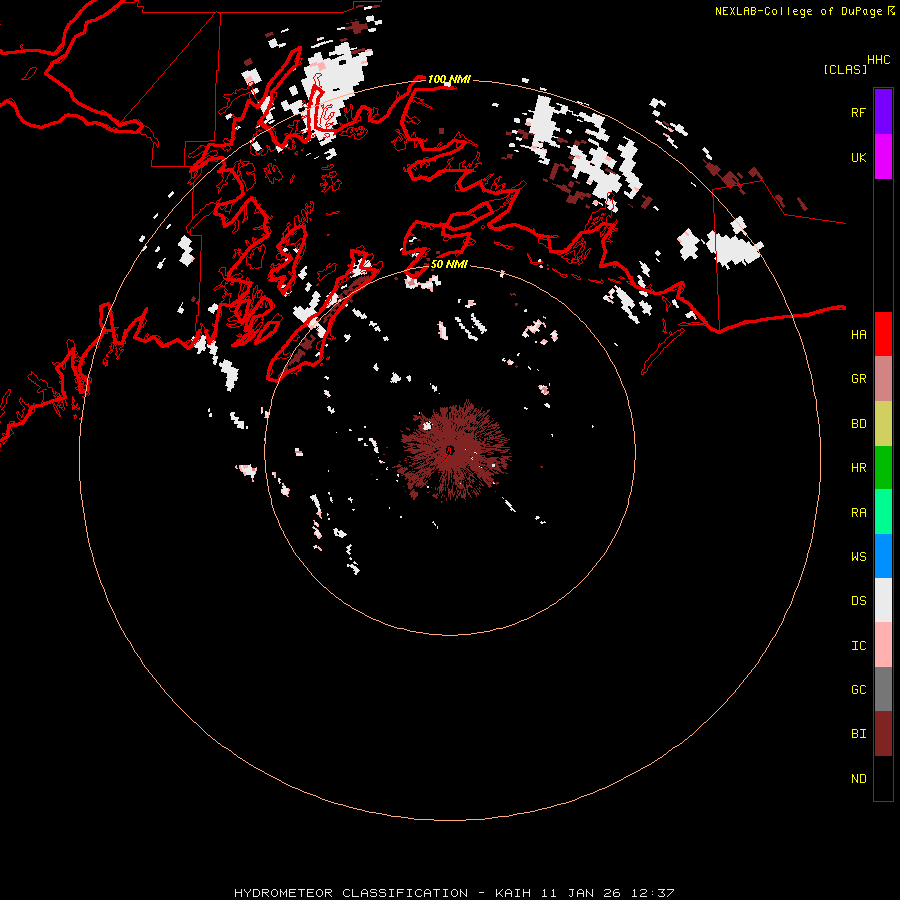
Task: Click the ND legend label
Action: coord(858,778)
